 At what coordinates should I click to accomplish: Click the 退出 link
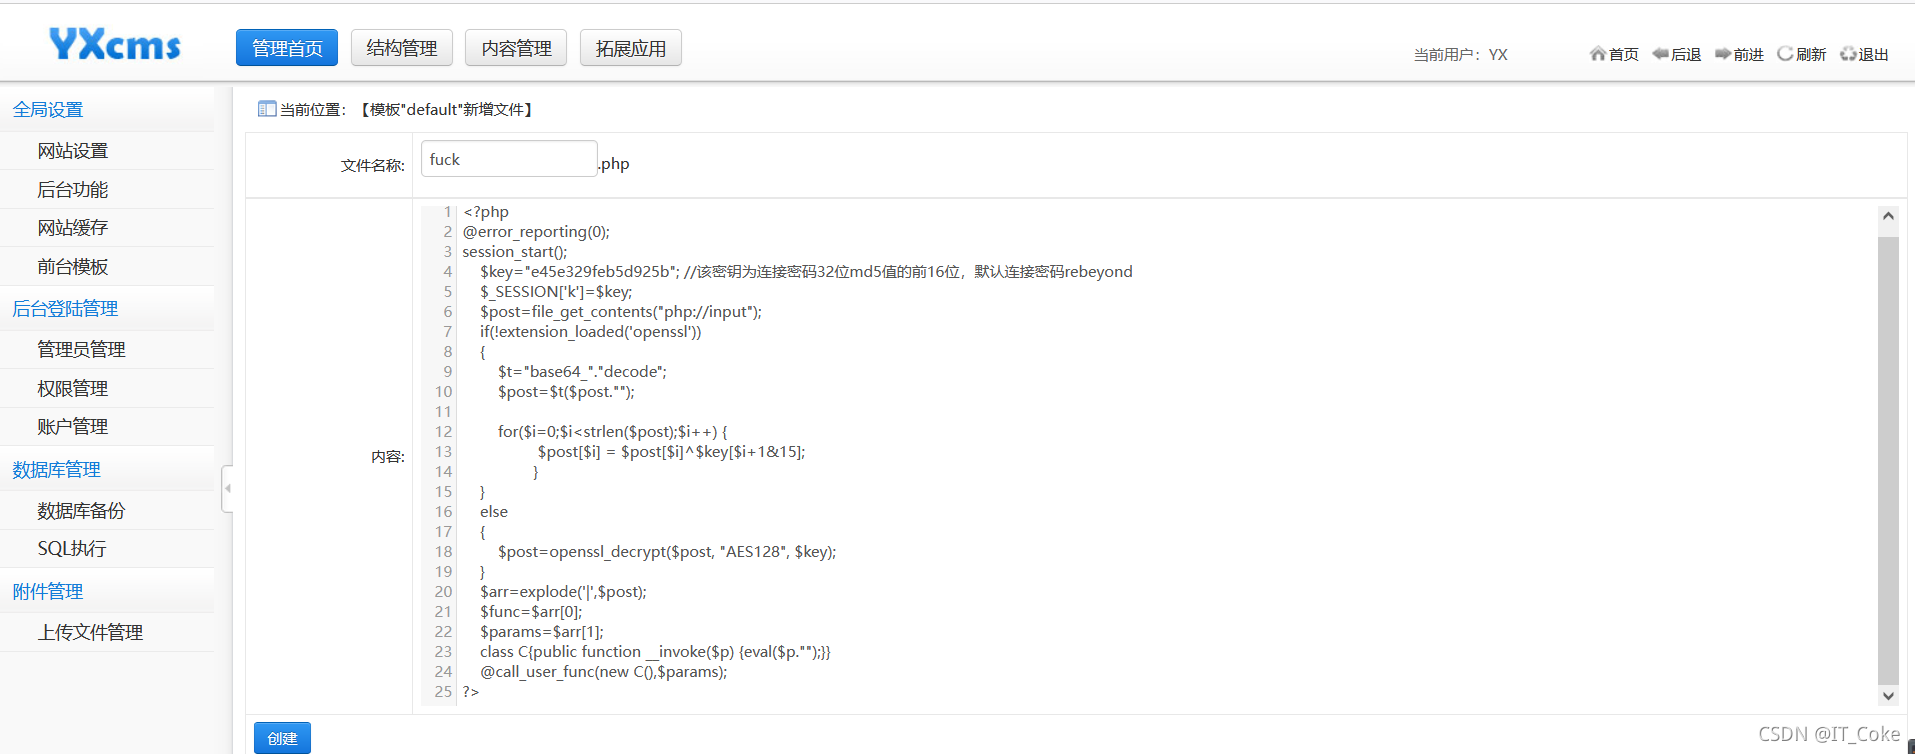coord(1873,55)
